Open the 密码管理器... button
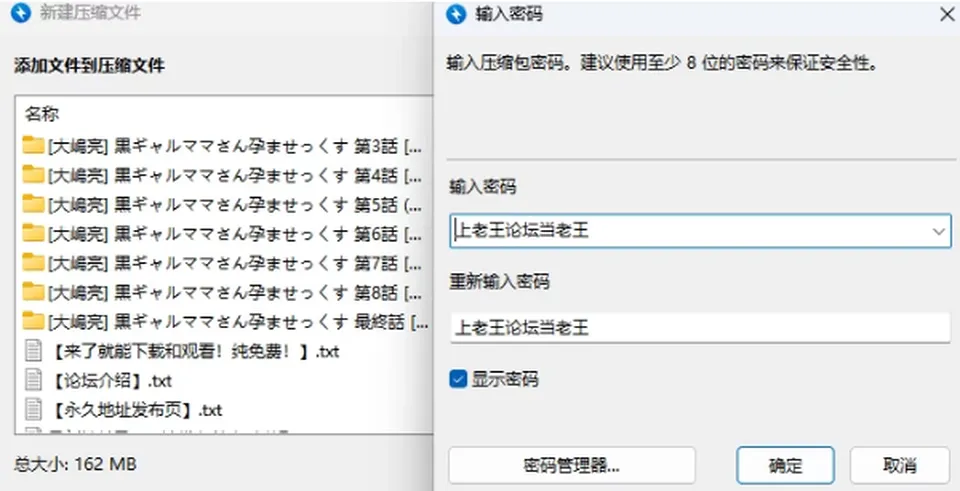This screenshot has width=960, height=491. (572, 465)
